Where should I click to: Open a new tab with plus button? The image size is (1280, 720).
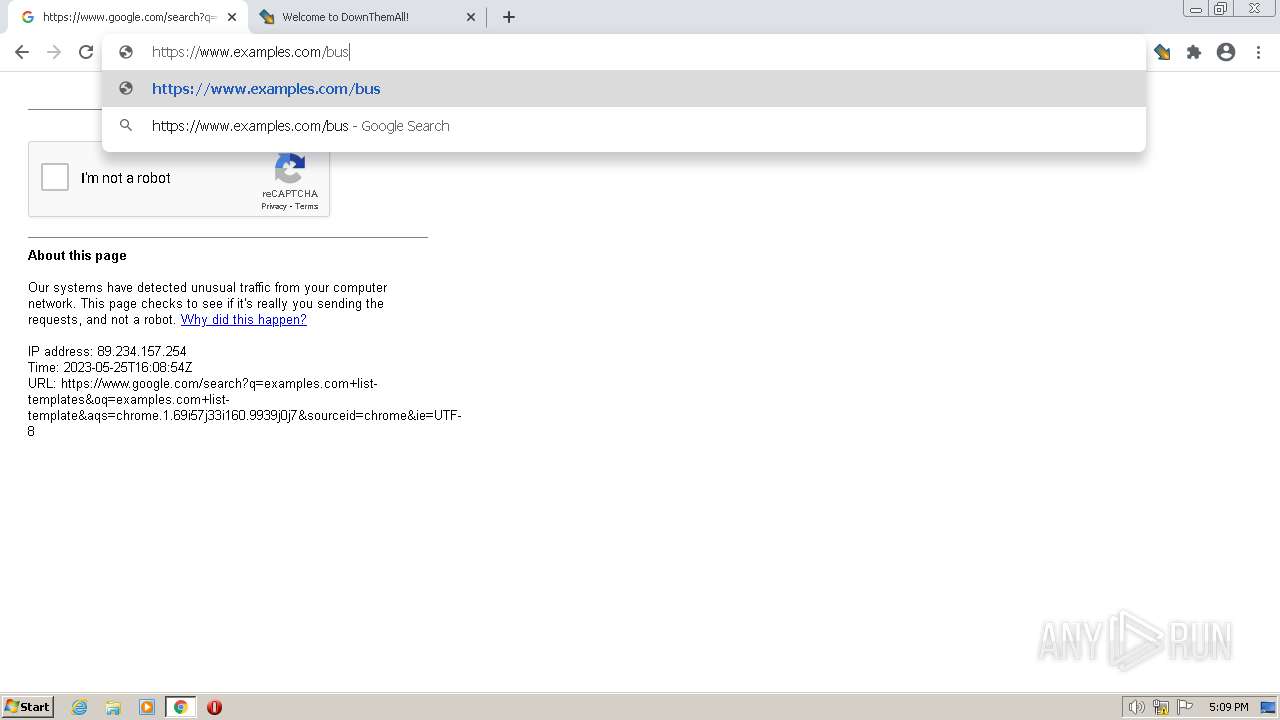coord(509,17)
